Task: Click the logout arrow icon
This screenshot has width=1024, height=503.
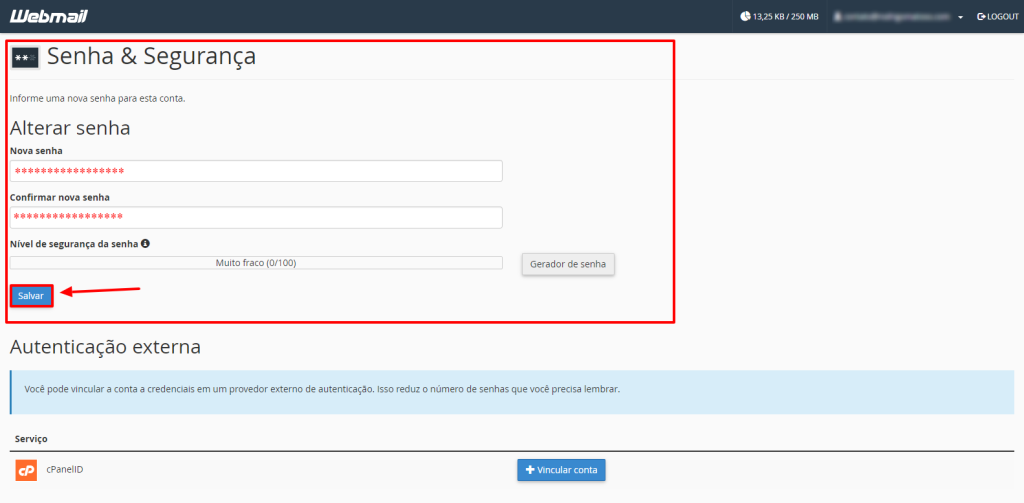Action: pos(981,16)
